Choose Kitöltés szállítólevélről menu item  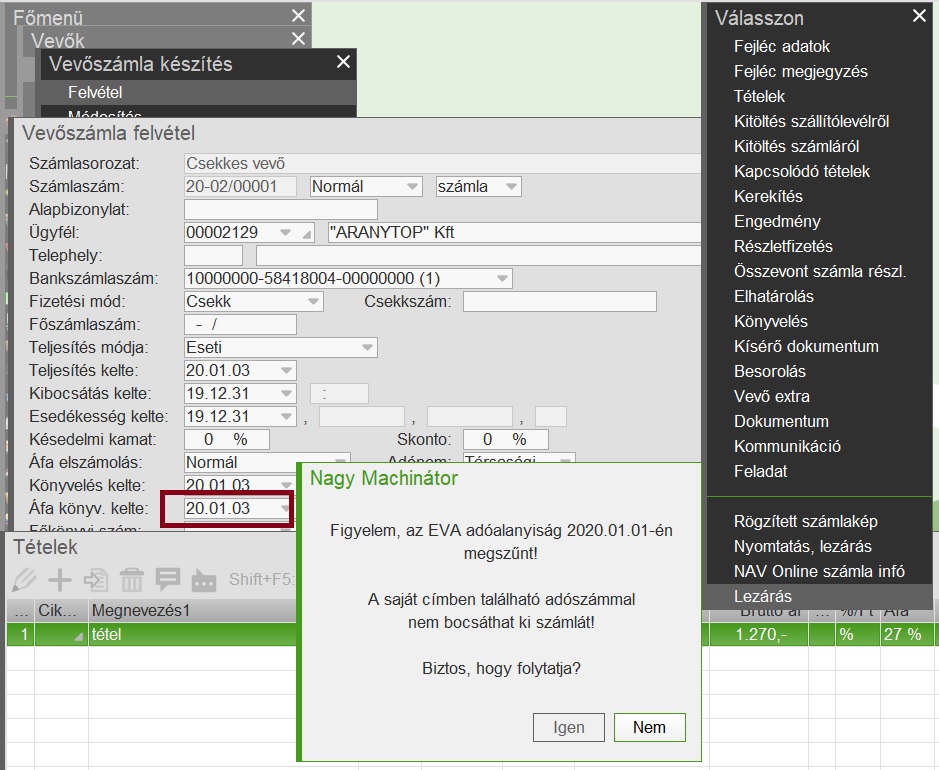[x=811, y=122]
